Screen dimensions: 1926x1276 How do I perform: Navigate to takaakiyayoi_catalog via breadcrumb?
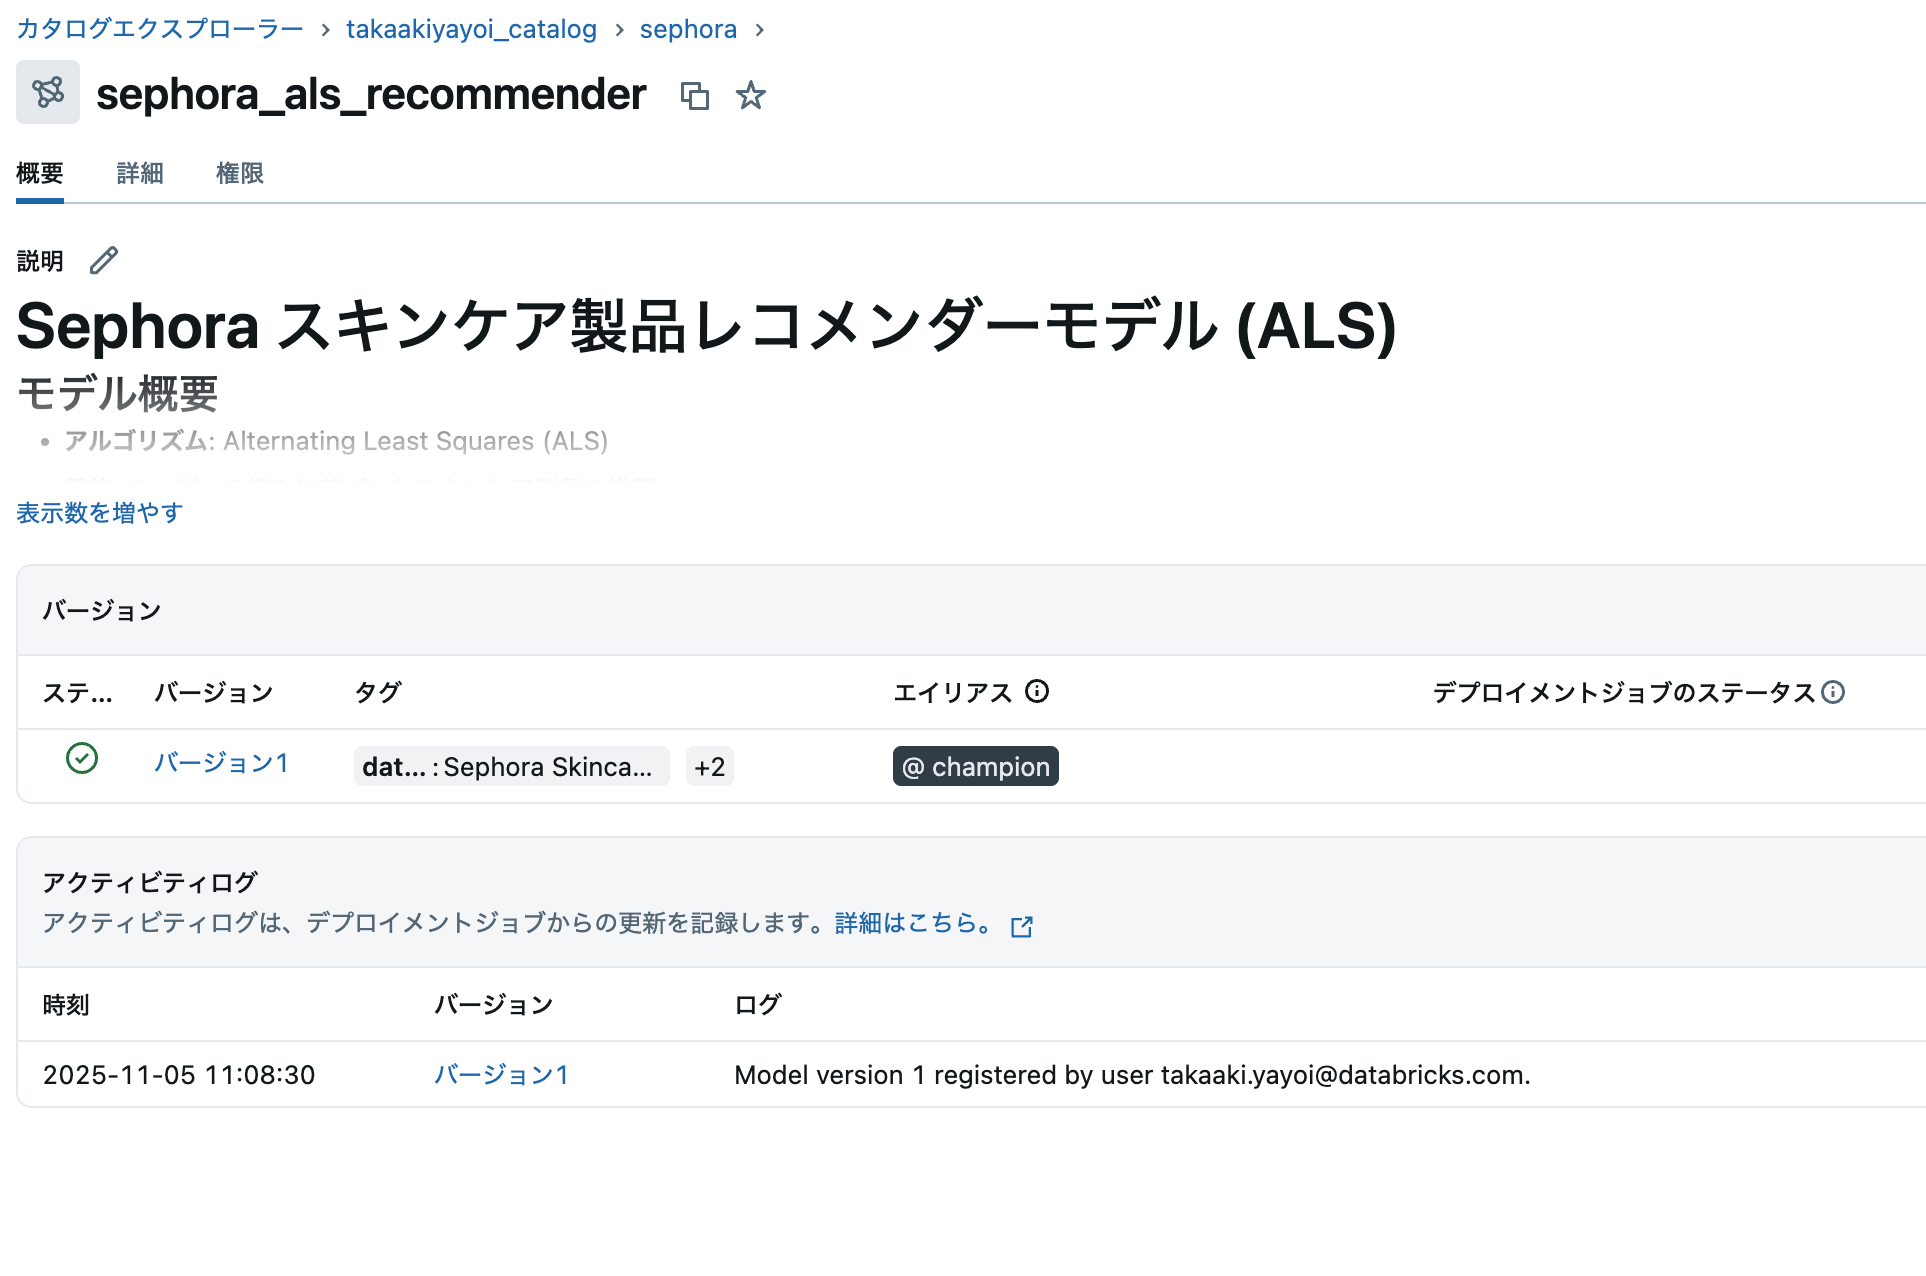tap(469, 29)
